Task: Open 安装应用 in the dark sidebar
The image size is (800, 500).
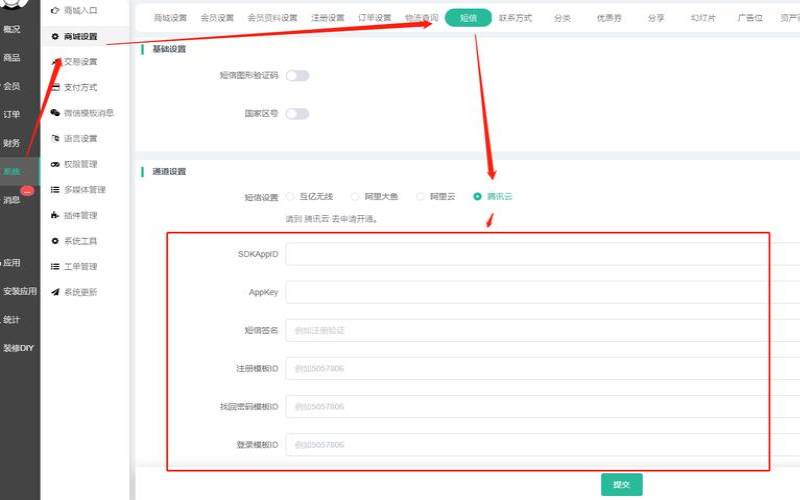Action: point(19,291)
